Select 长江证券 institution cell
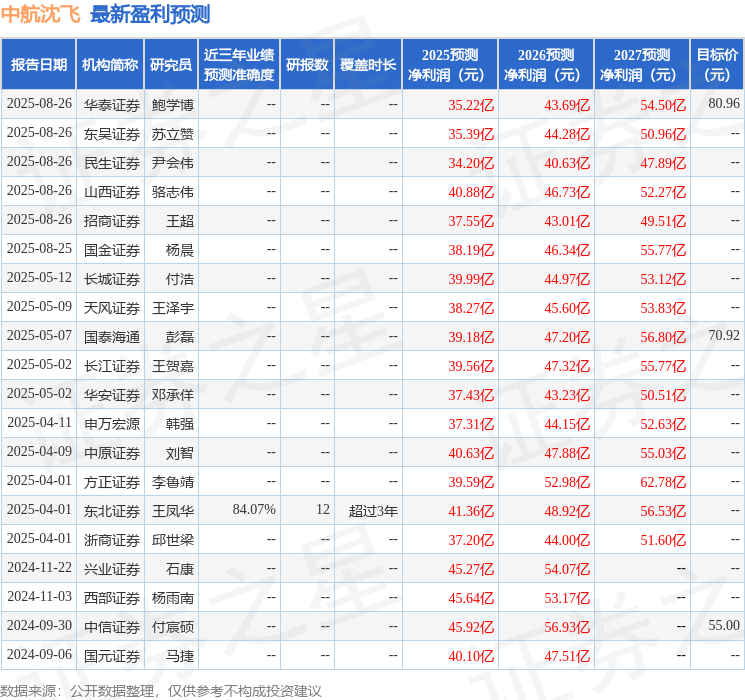Image resolution: width=745 pixels, height=700 pixels. pyautogui.click(x=112, y=366)
